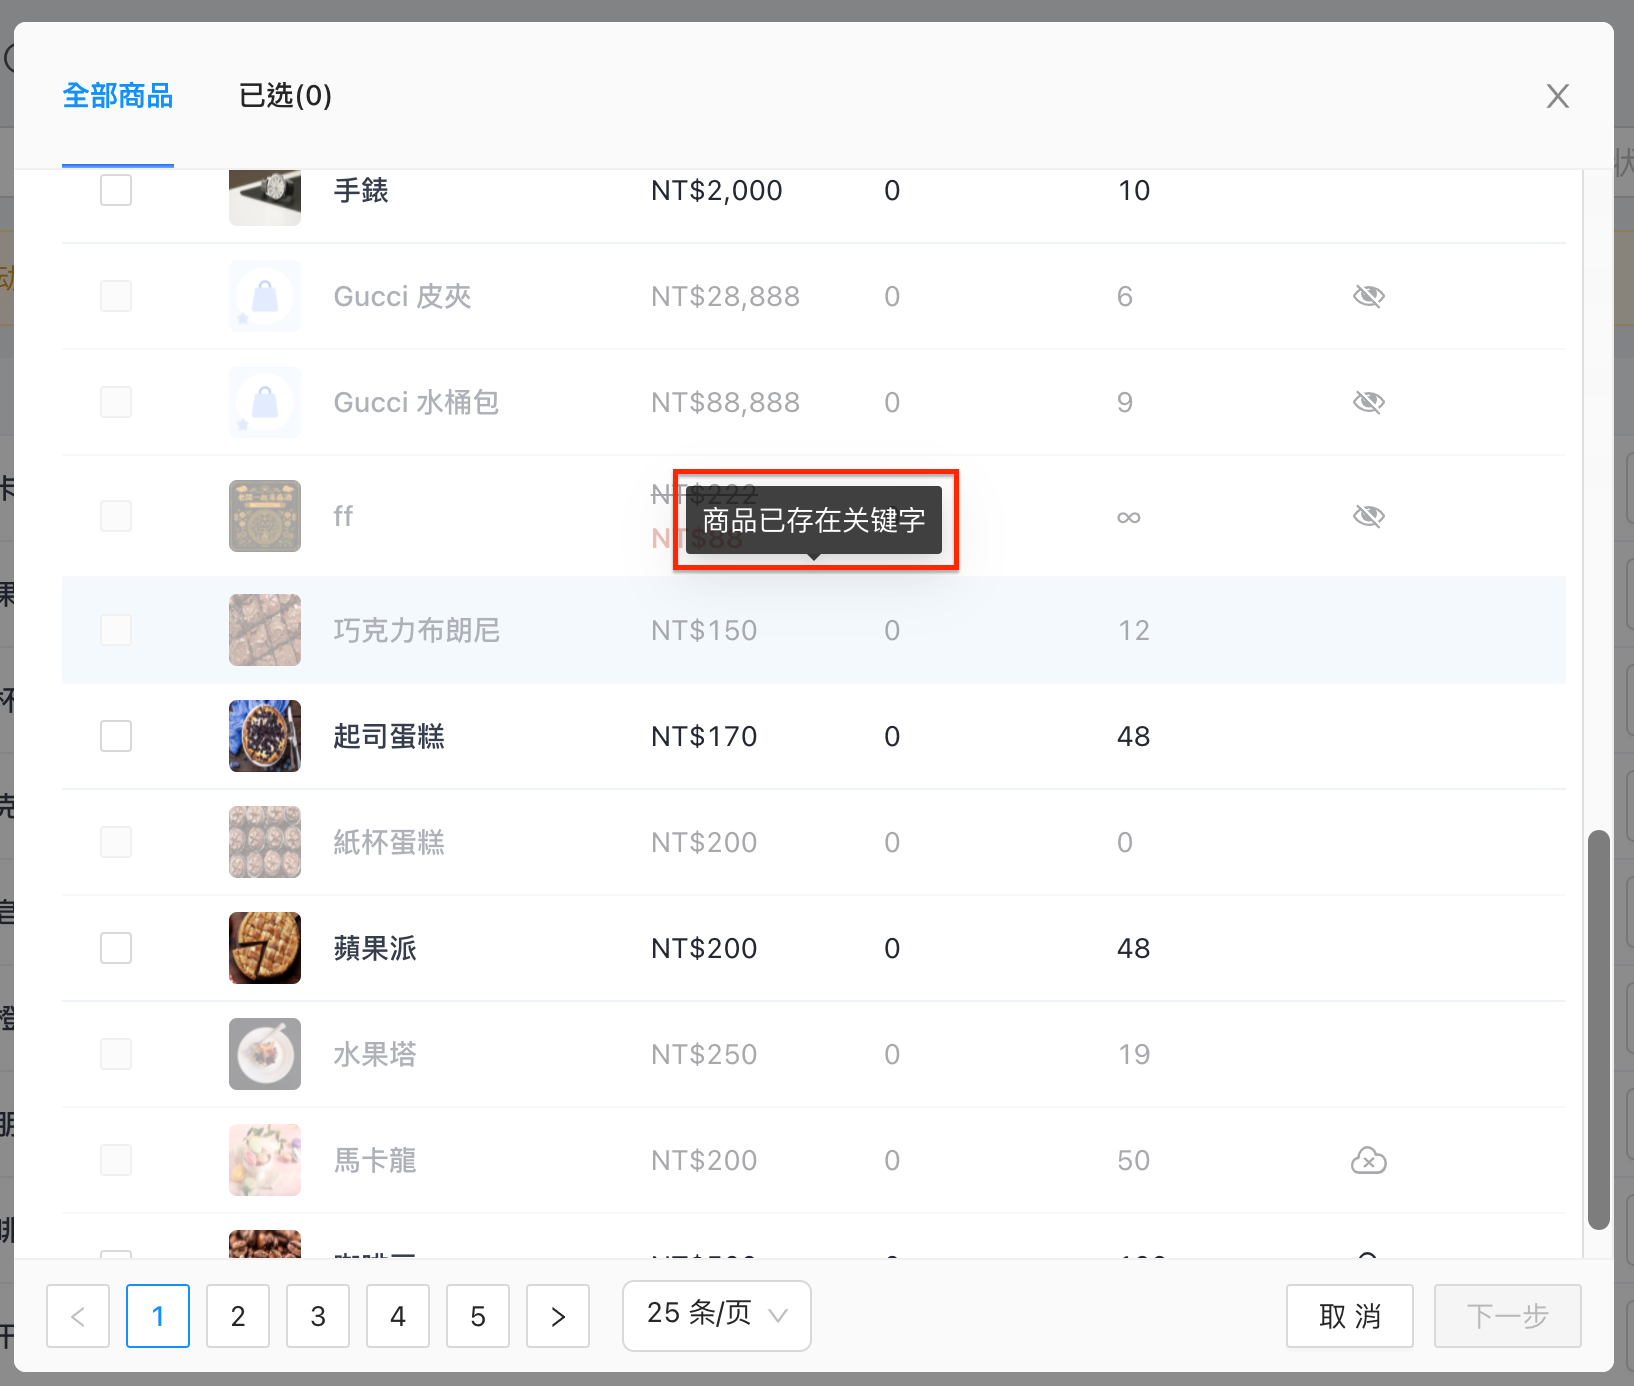Go to page 5

coord(478,1316)
